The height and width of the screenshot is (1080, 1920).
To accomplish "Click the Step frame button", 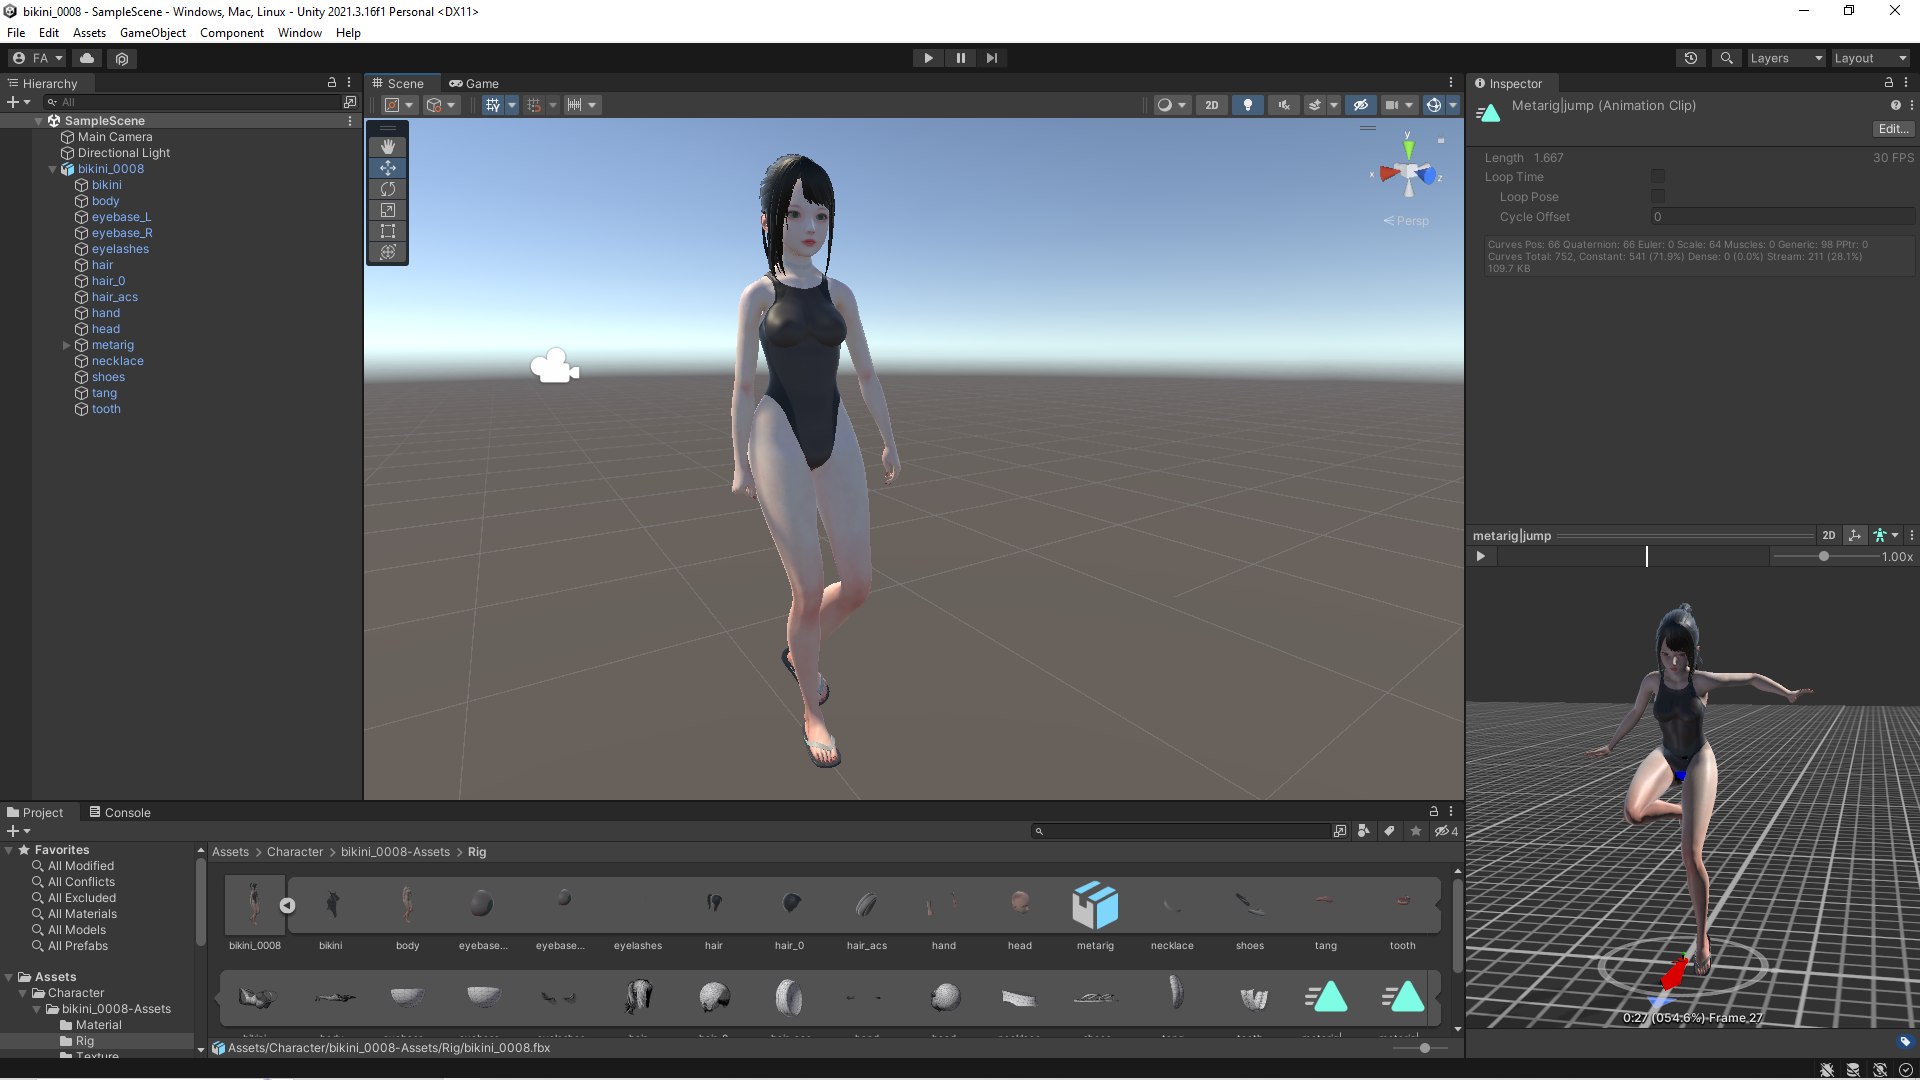I will click(991, 58).
